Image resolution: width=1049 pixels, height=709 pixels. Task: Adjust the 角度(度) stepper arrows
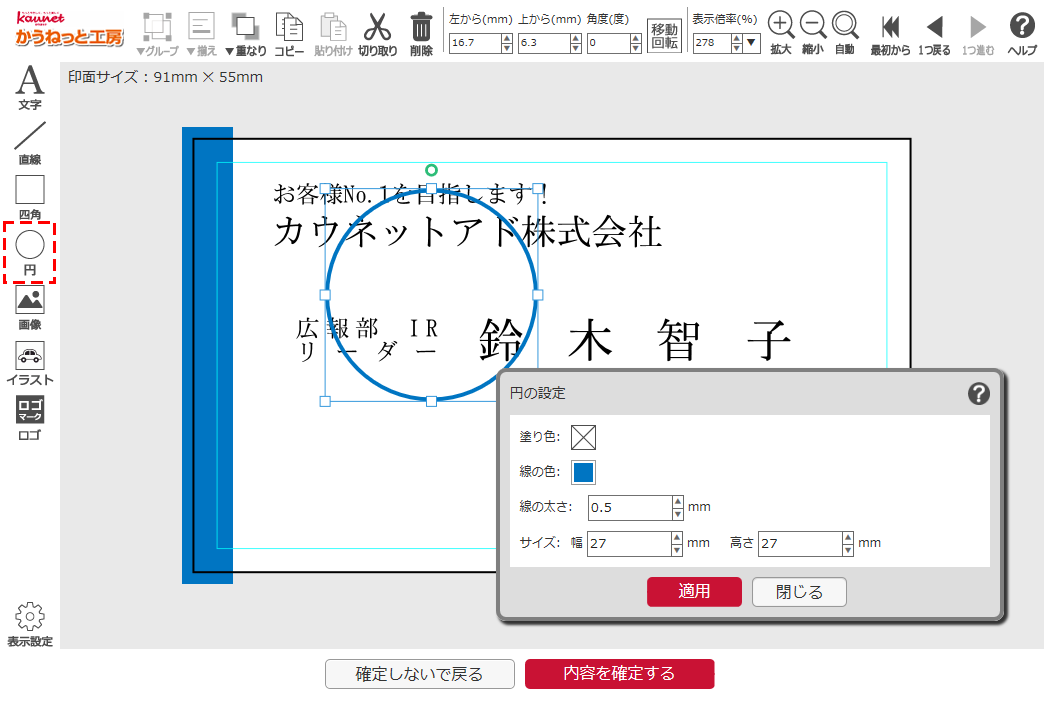[636, 43]
